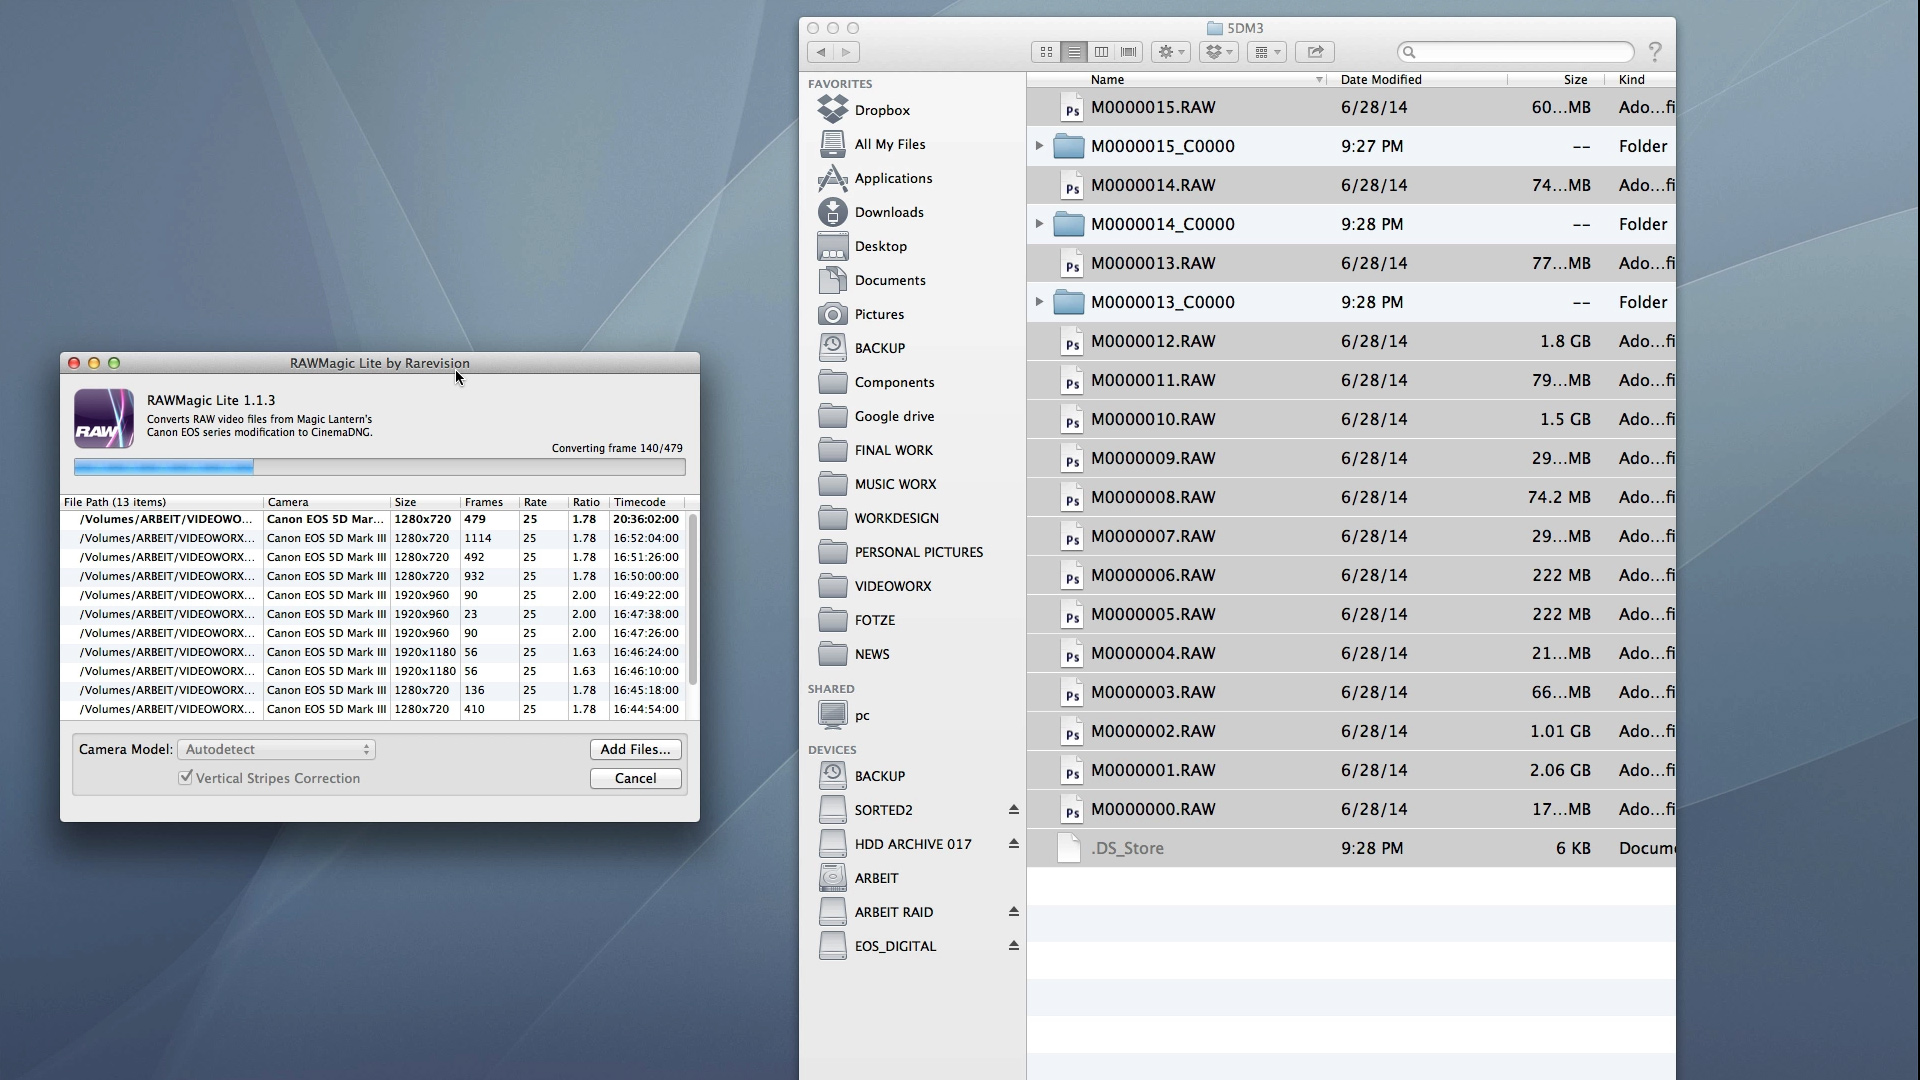The width and height of the screenshot is (1920, 1080).
Task: Expand the M0000015_C0000 folder
Action: 1039,146
